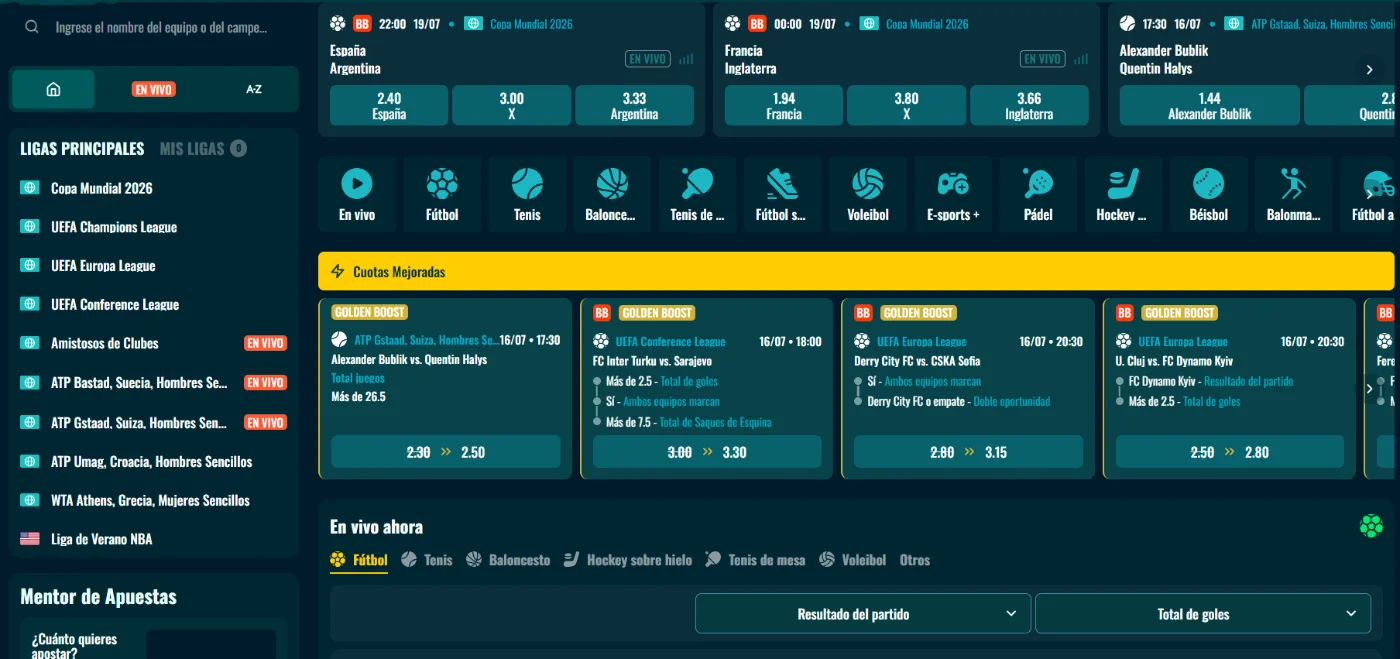Click the Copa Mundial 2026 globe icon in sidebar
Image resolution: width=1400 pixels, height=659 pixels.
coord(30,187)
